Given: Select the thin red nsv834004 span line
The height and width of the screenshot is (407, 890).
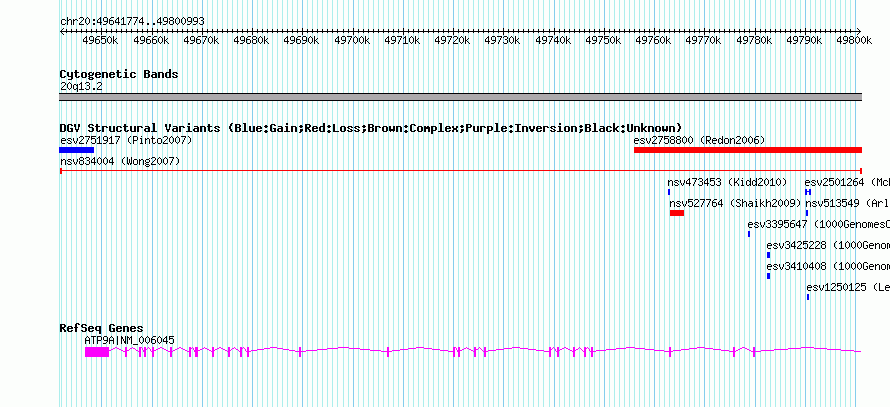Looking at the screenshot, I should pos(461,171).
